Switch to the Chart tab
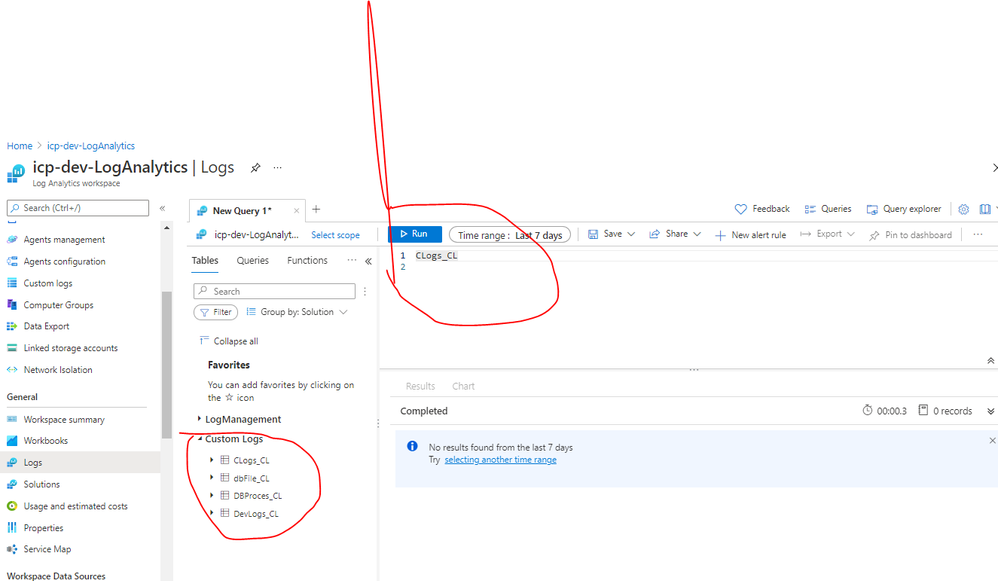The width and height of the screenshot is (998, 581). (x=463, y=386)
